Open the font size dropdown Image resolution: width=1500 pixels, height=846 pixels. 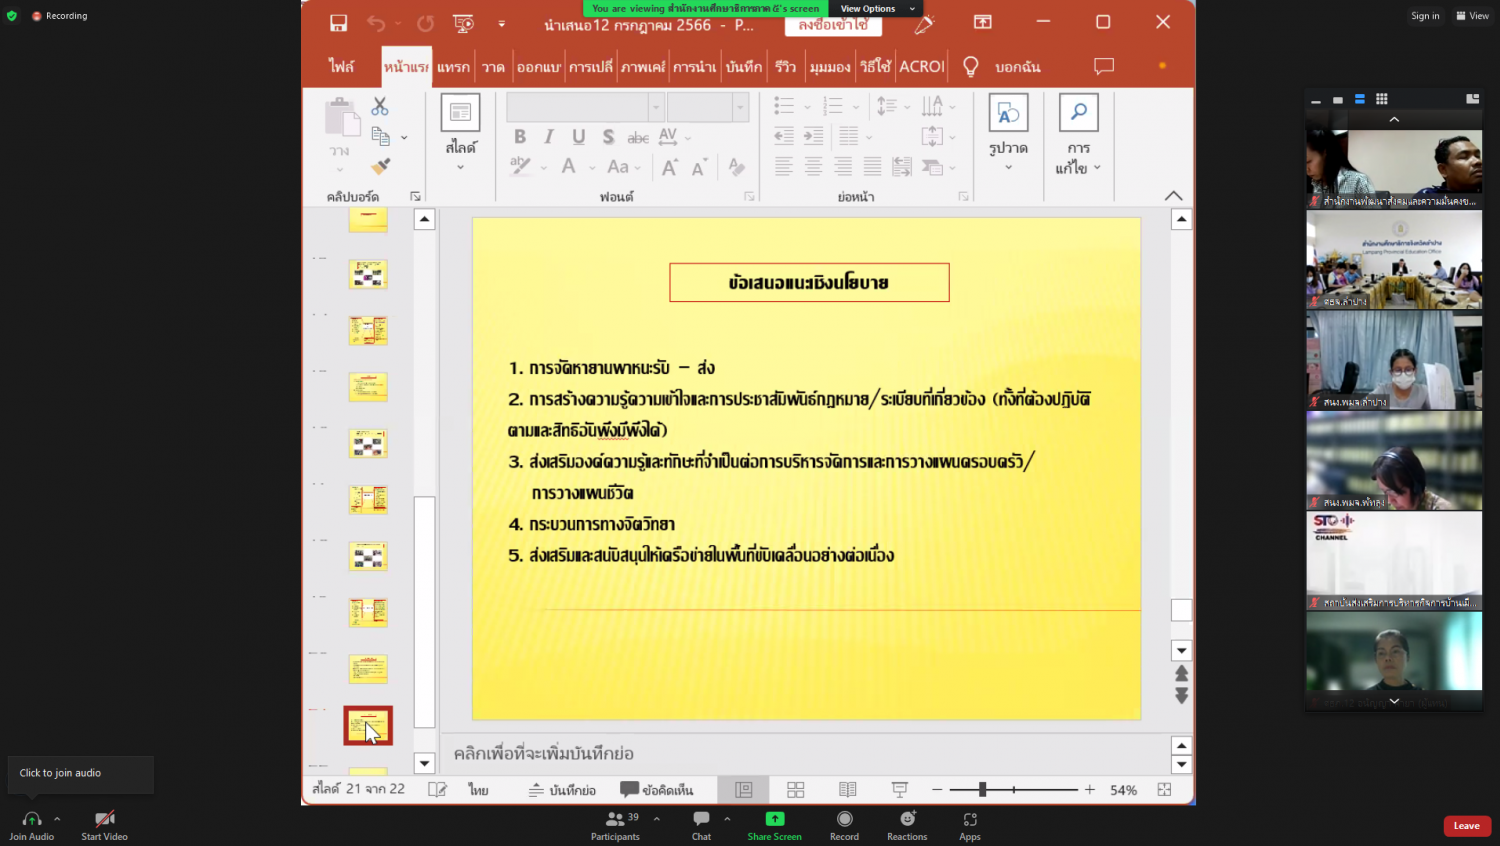pyautogui.click(x=740, y=106)
